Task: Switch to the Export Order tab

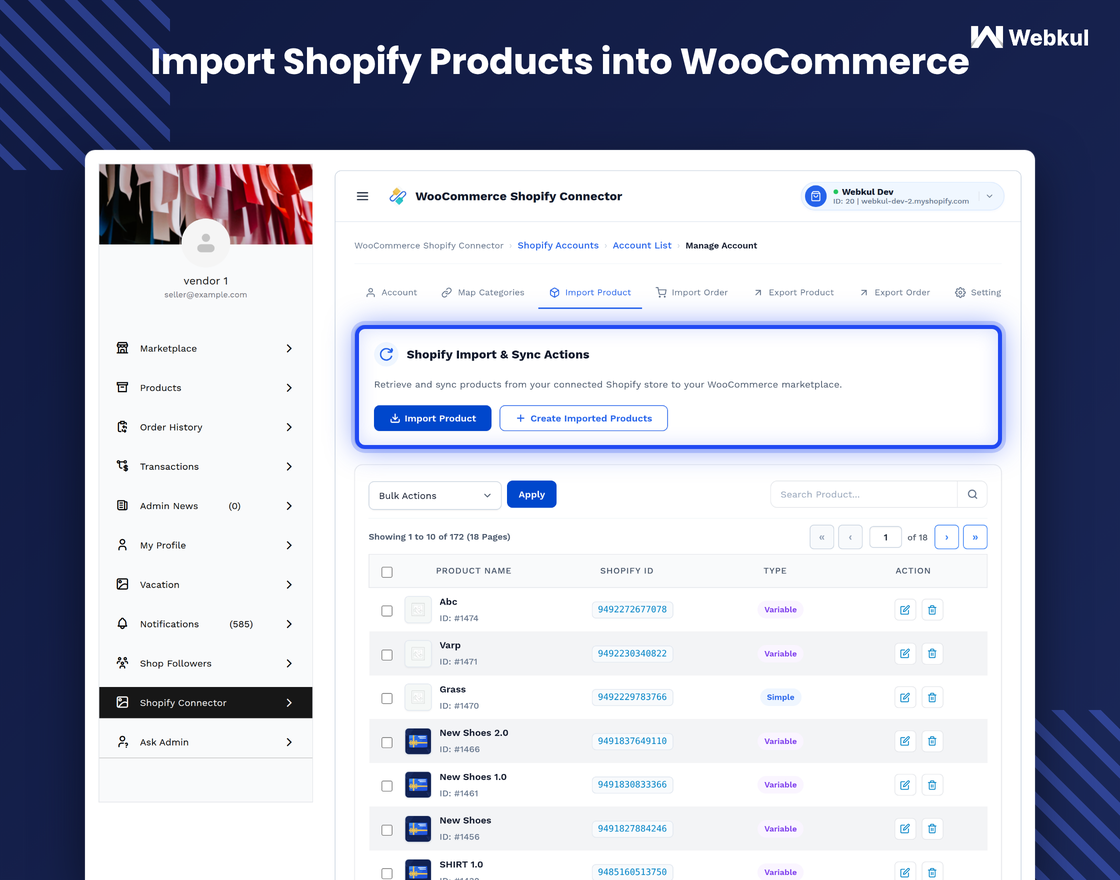Action: point(894,292)
